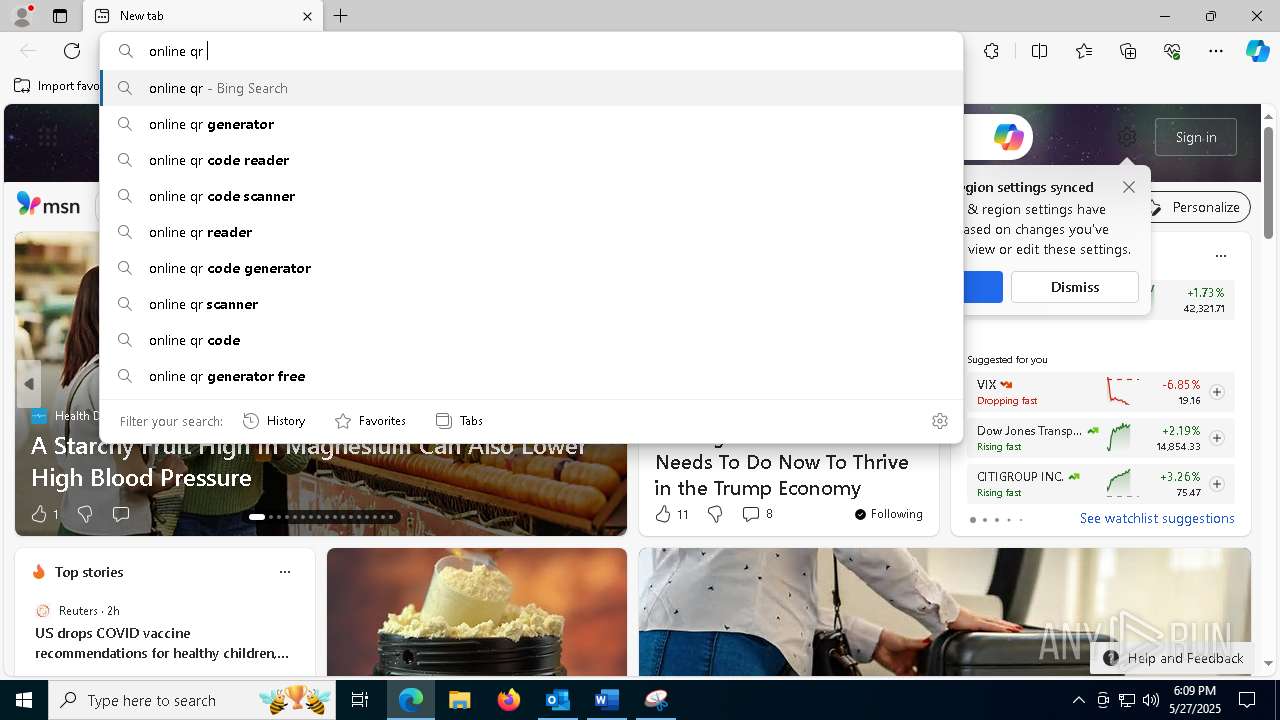
Task: Click the browser refresh icon
Action: tap(72, 51)
